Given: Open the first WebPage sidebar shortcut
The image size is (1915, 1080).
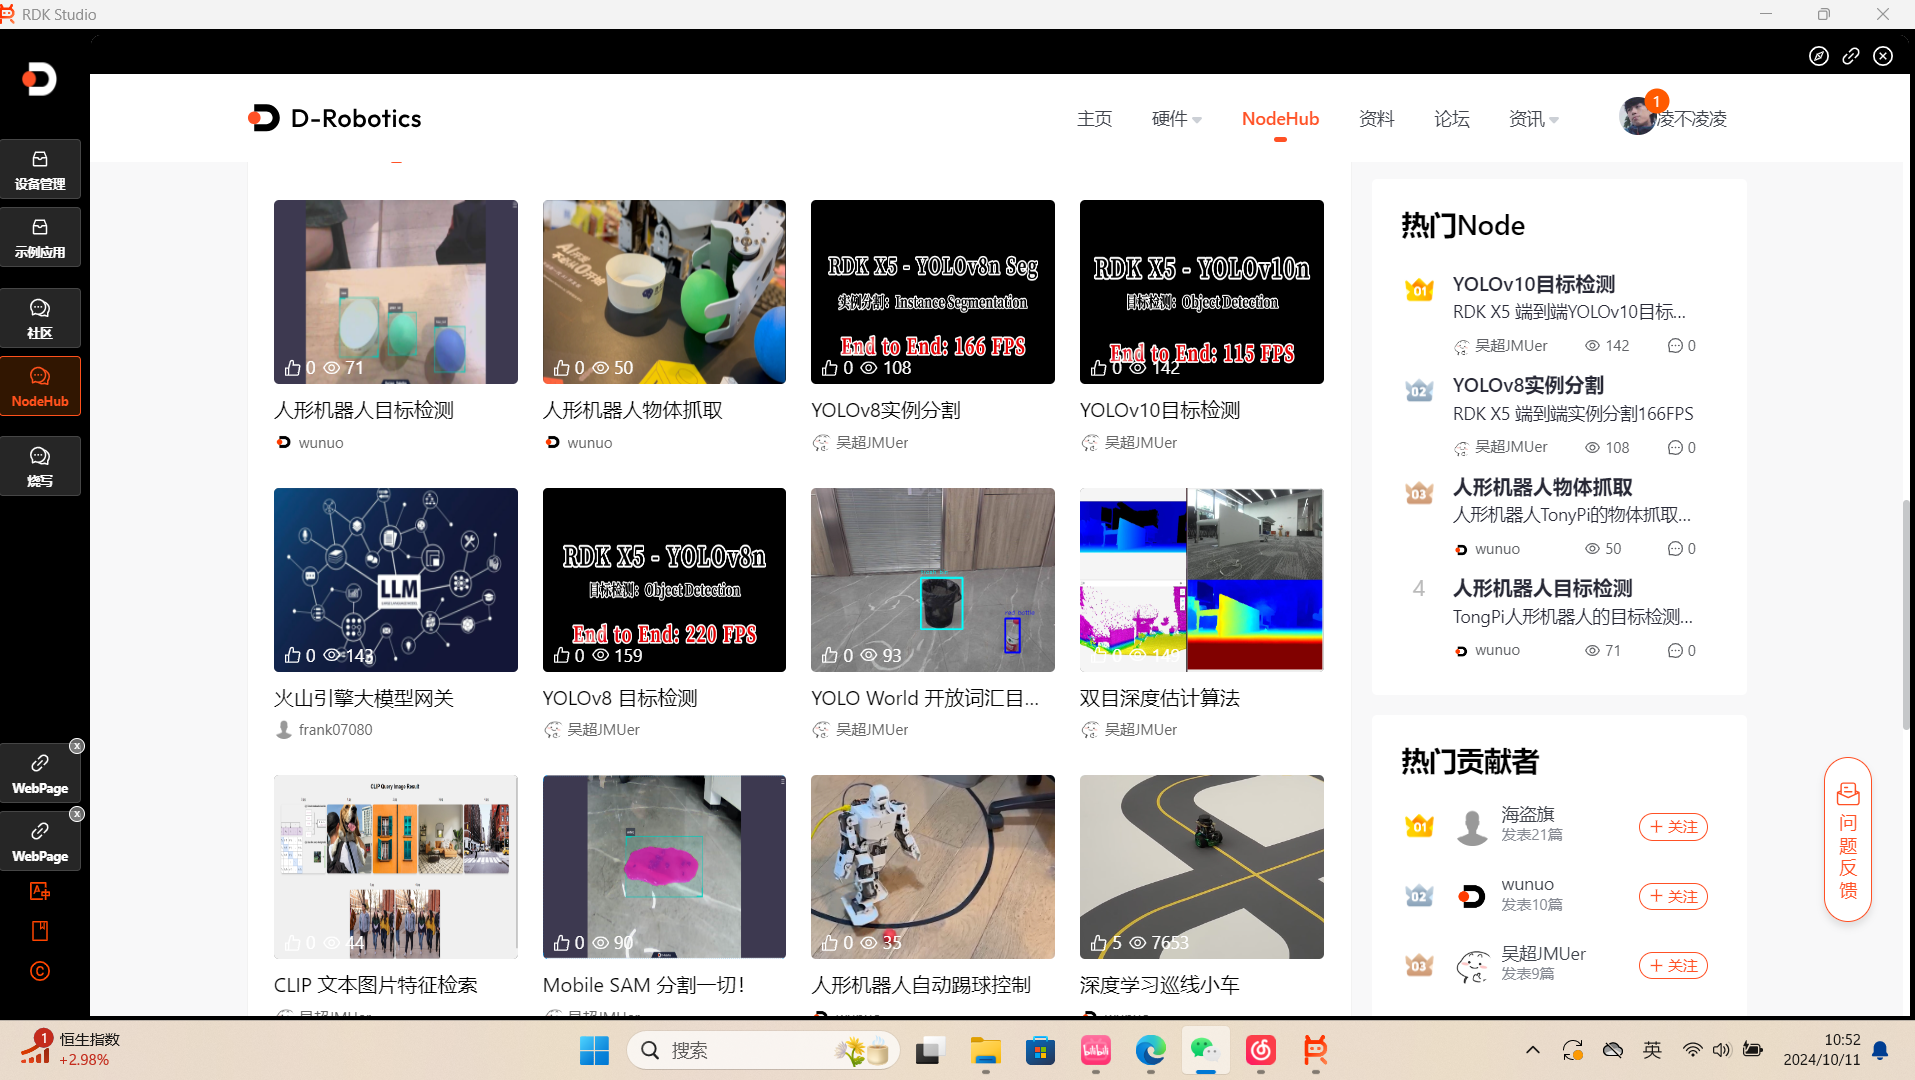Looking at the screenshot, I should 40,773.
